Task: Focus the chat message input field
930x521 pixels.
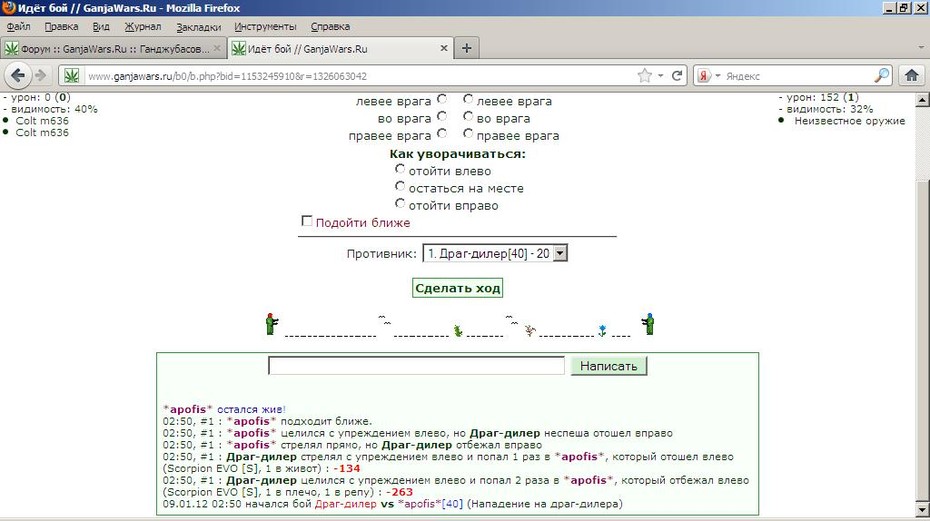Action: pyautogui.click(x=416, y=366)
